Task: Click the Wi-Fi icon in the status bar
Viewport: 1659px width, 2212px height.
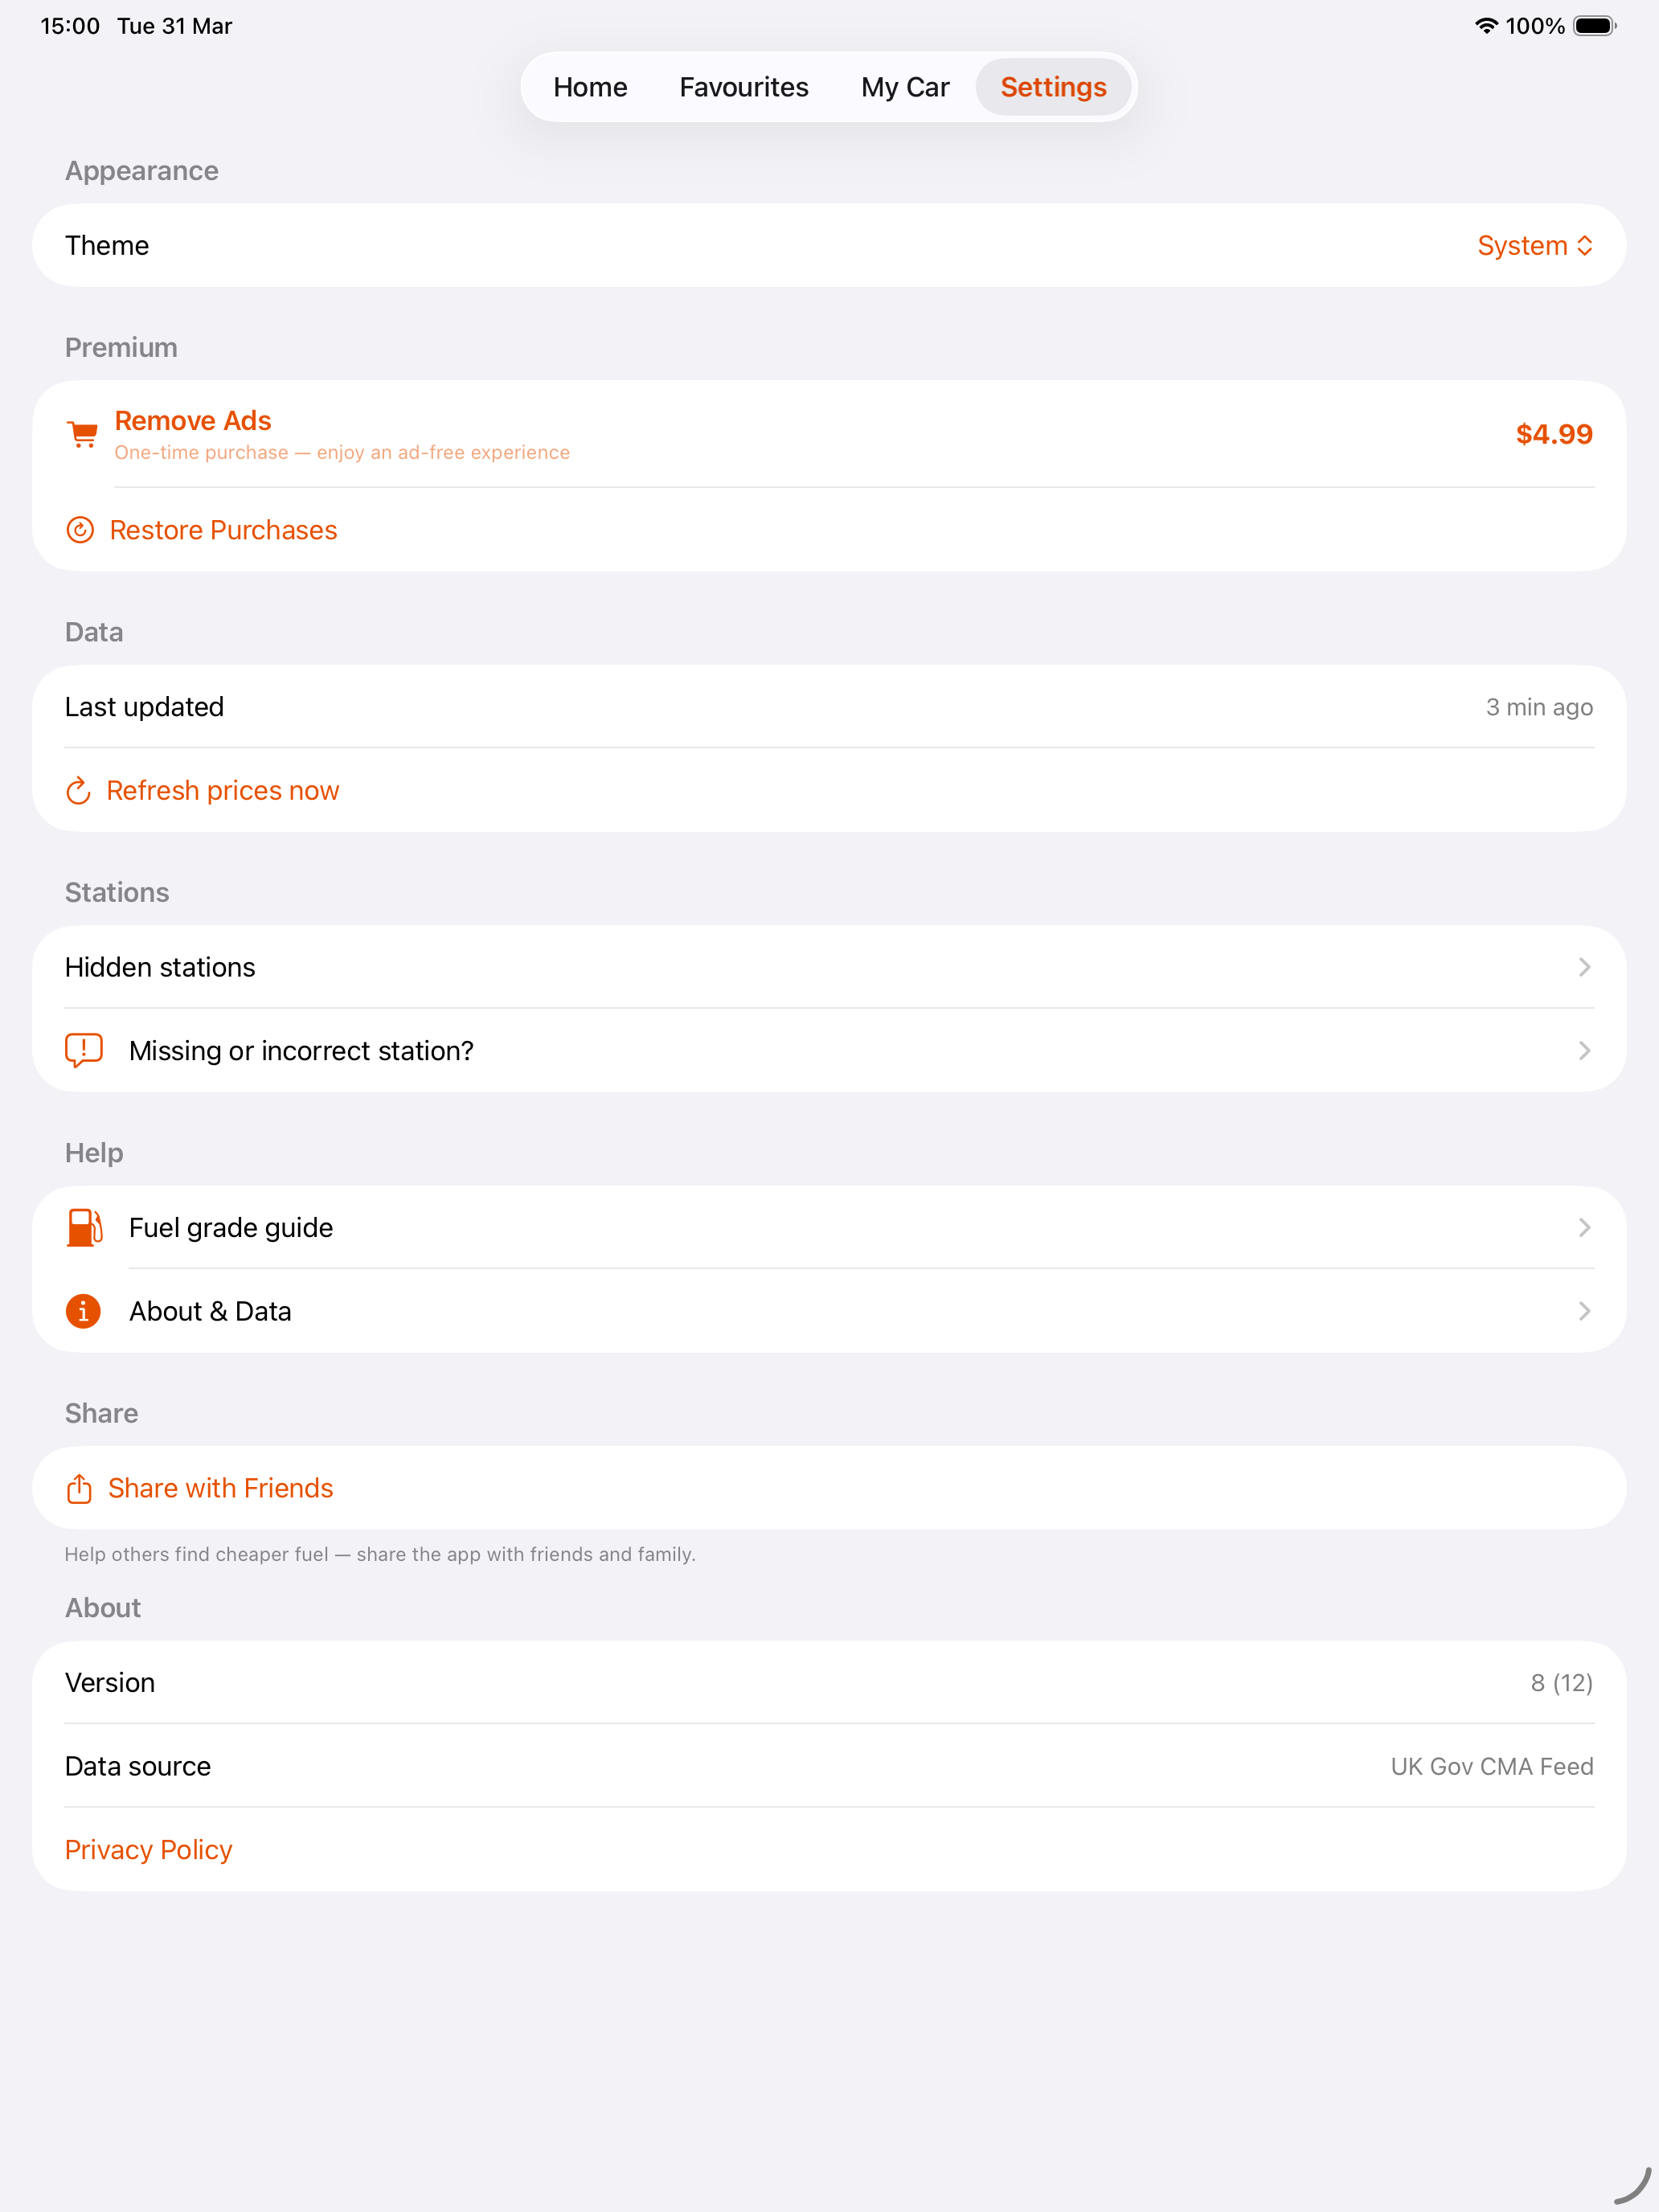Action: pyautogui.click(x=1485, y=25)
